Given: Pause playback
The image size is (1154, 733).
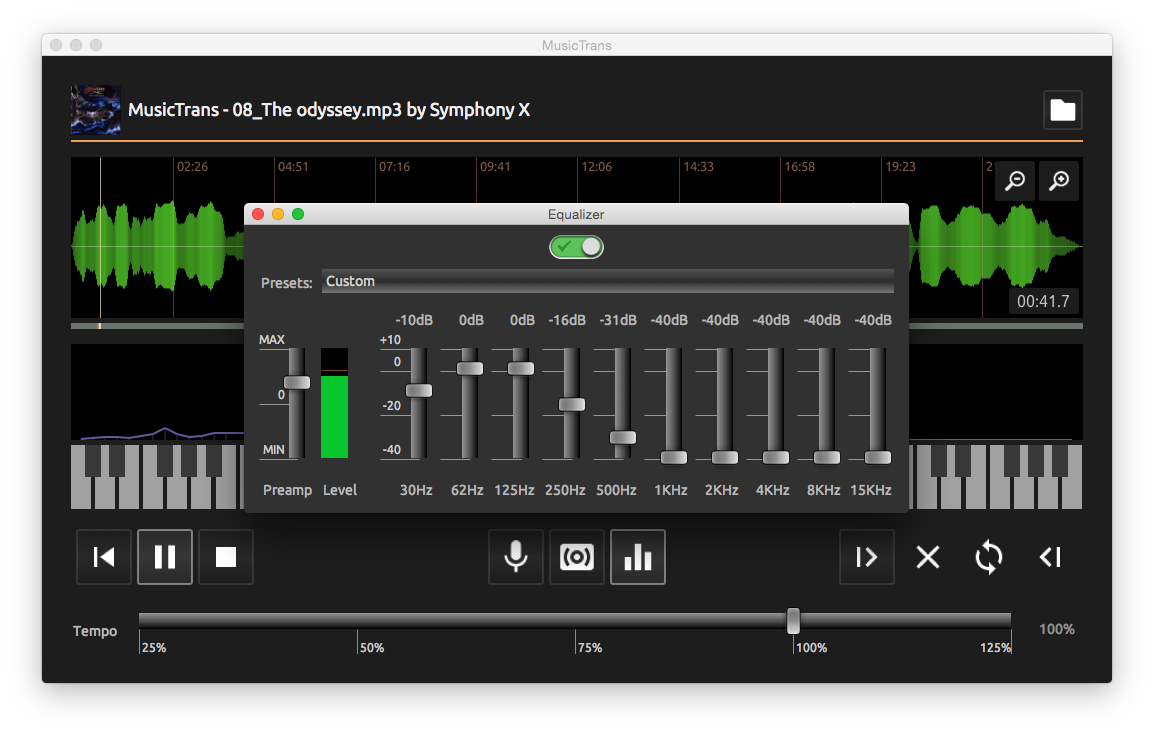Looking at the screenshot, I should (165, 557).
